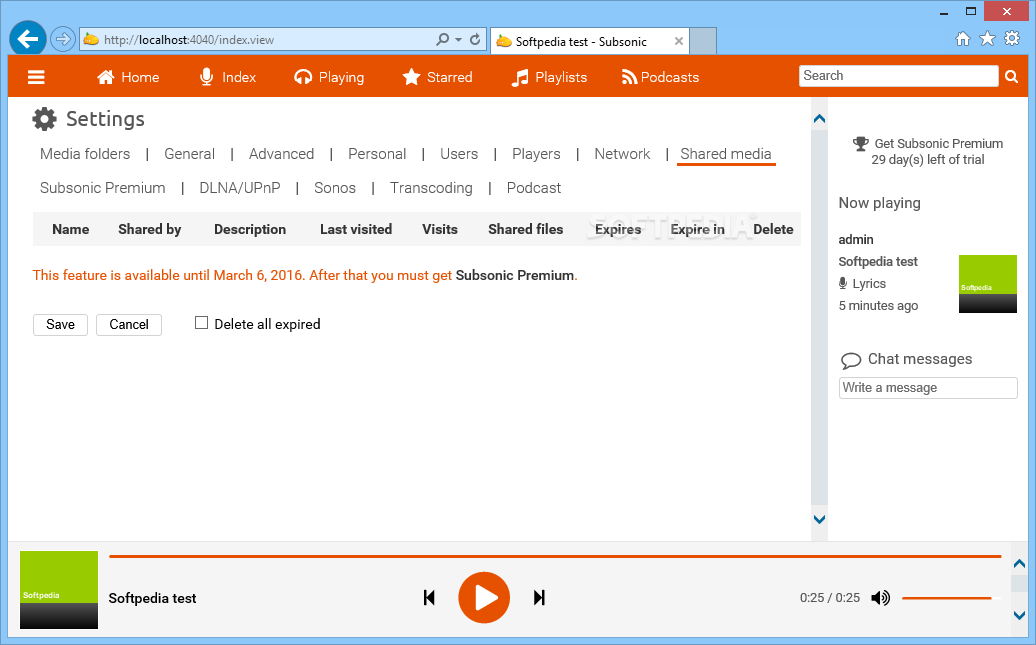Switch to the Media folders tab
Image resolution: width=1036 pixels, height=645 pixels.
85,154
